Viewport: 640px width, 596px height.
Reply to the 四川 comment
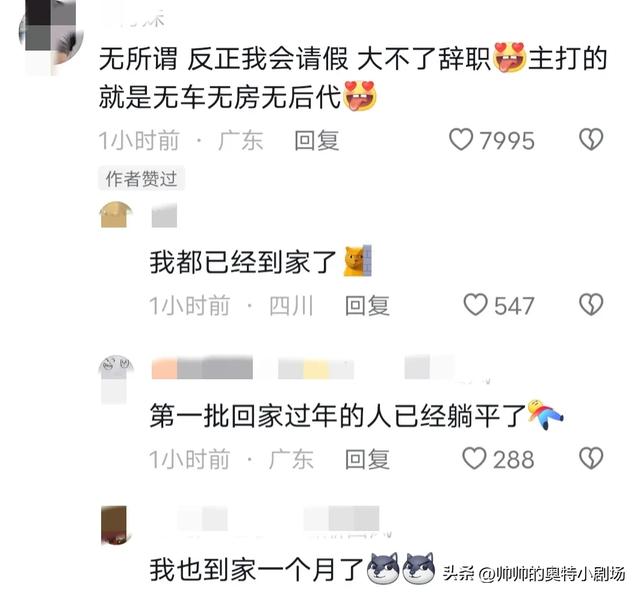pos(367,306)
